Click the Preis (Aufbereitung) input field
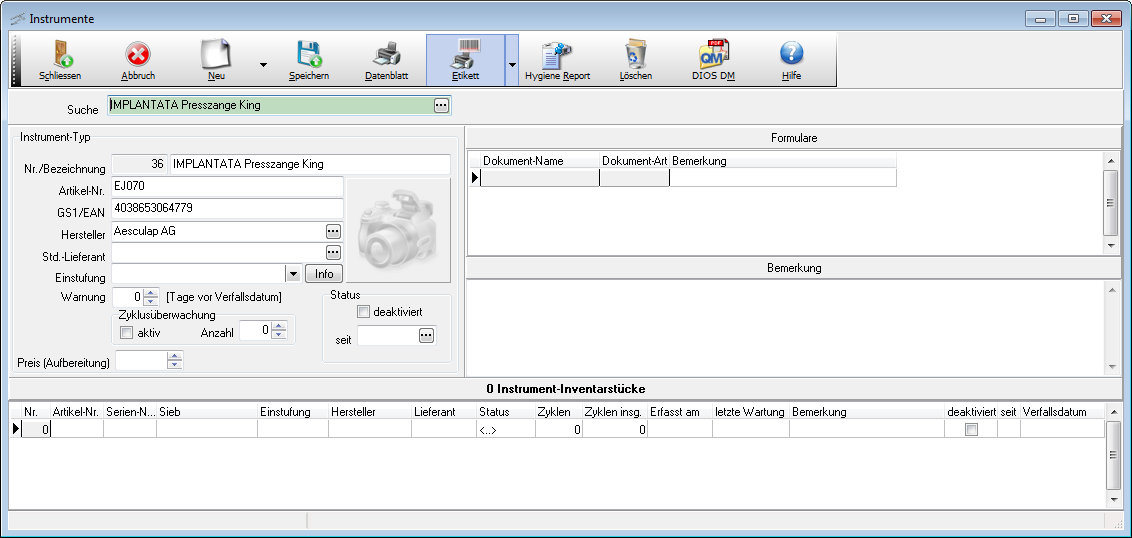Image resolution: width=1132 pixels, height=538 pixels. click(x=142, y=360)
